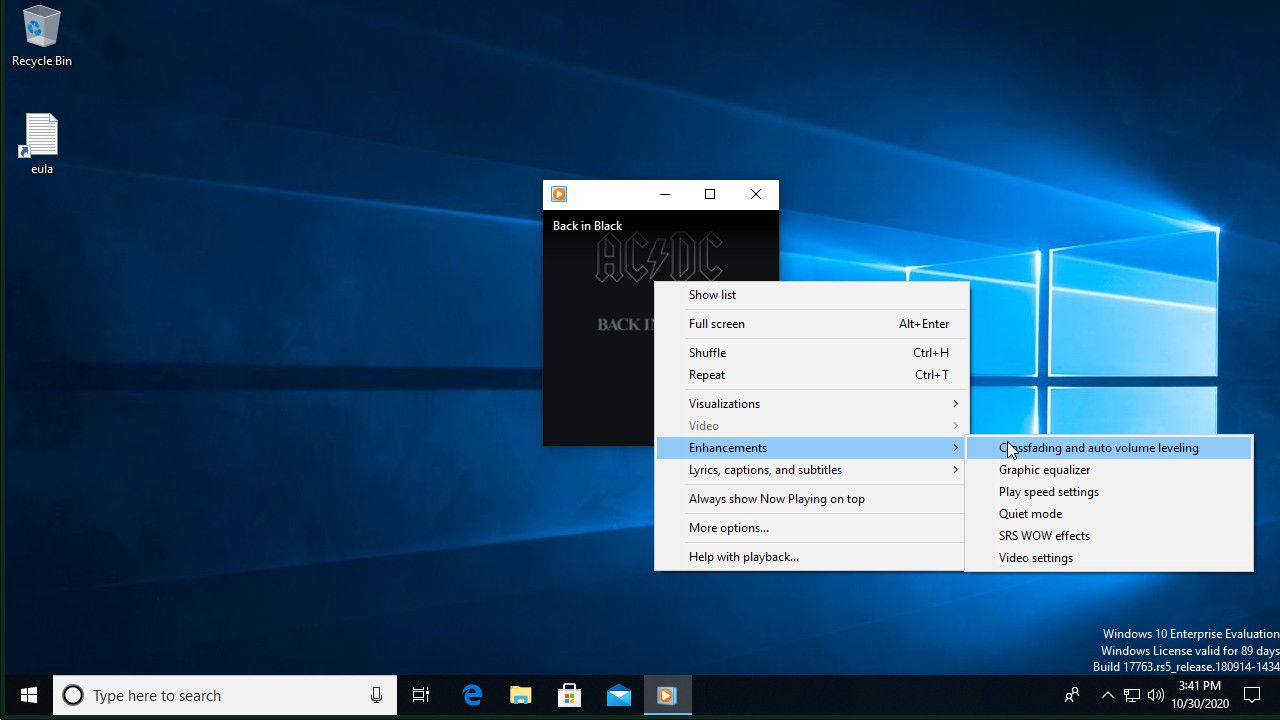Maximize the Windows Media Player window
This screenshot has height=720, width=1280.
[x=710, y=194]
